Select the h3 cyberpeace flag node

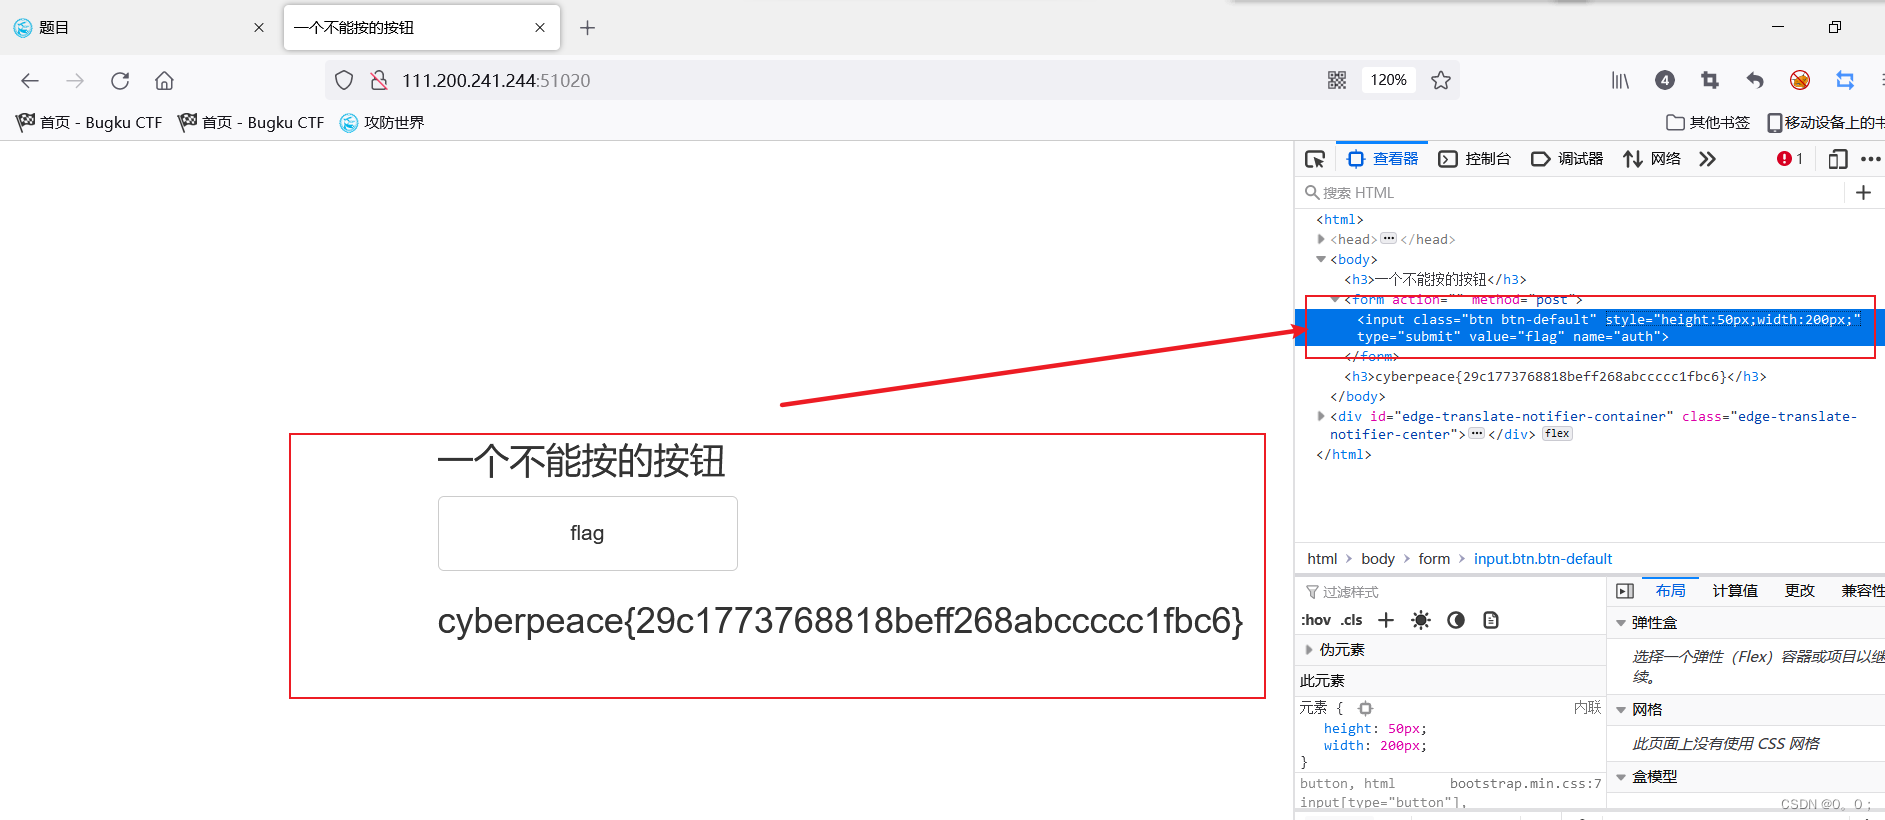(x=1555, y=377)
